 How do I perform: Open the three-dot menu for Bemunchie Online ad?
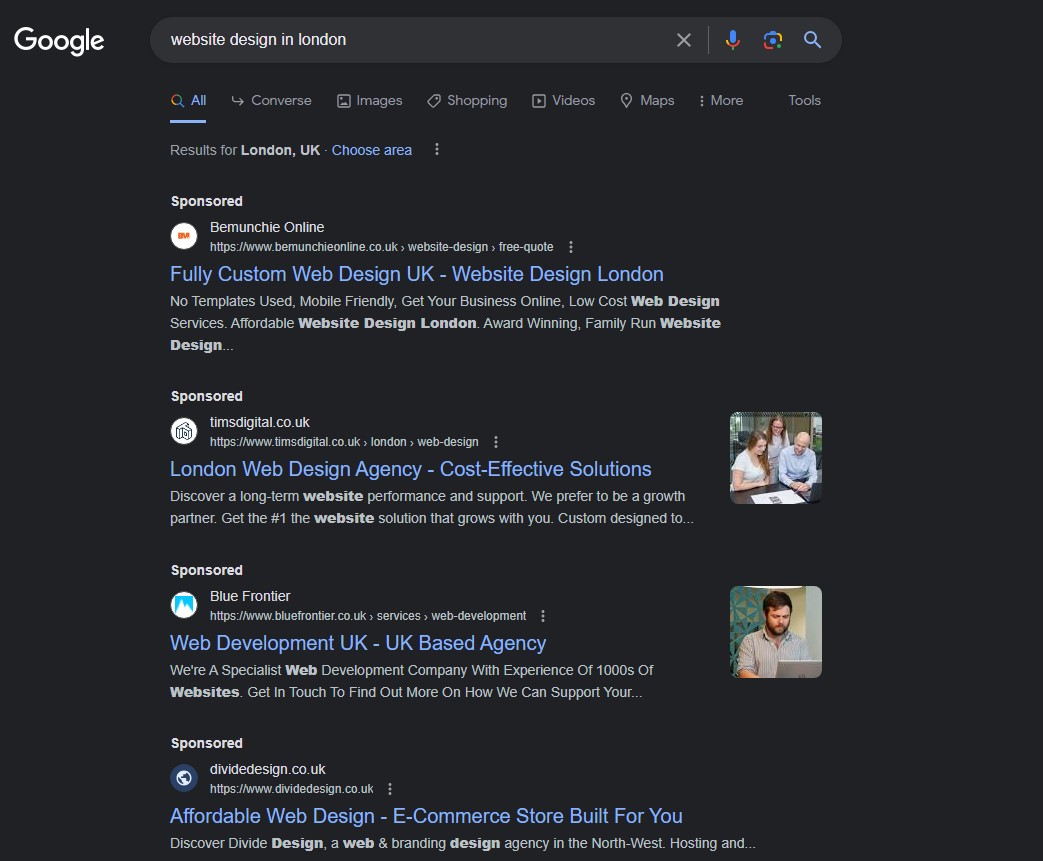pyautogui.click(x=571, y=247)
